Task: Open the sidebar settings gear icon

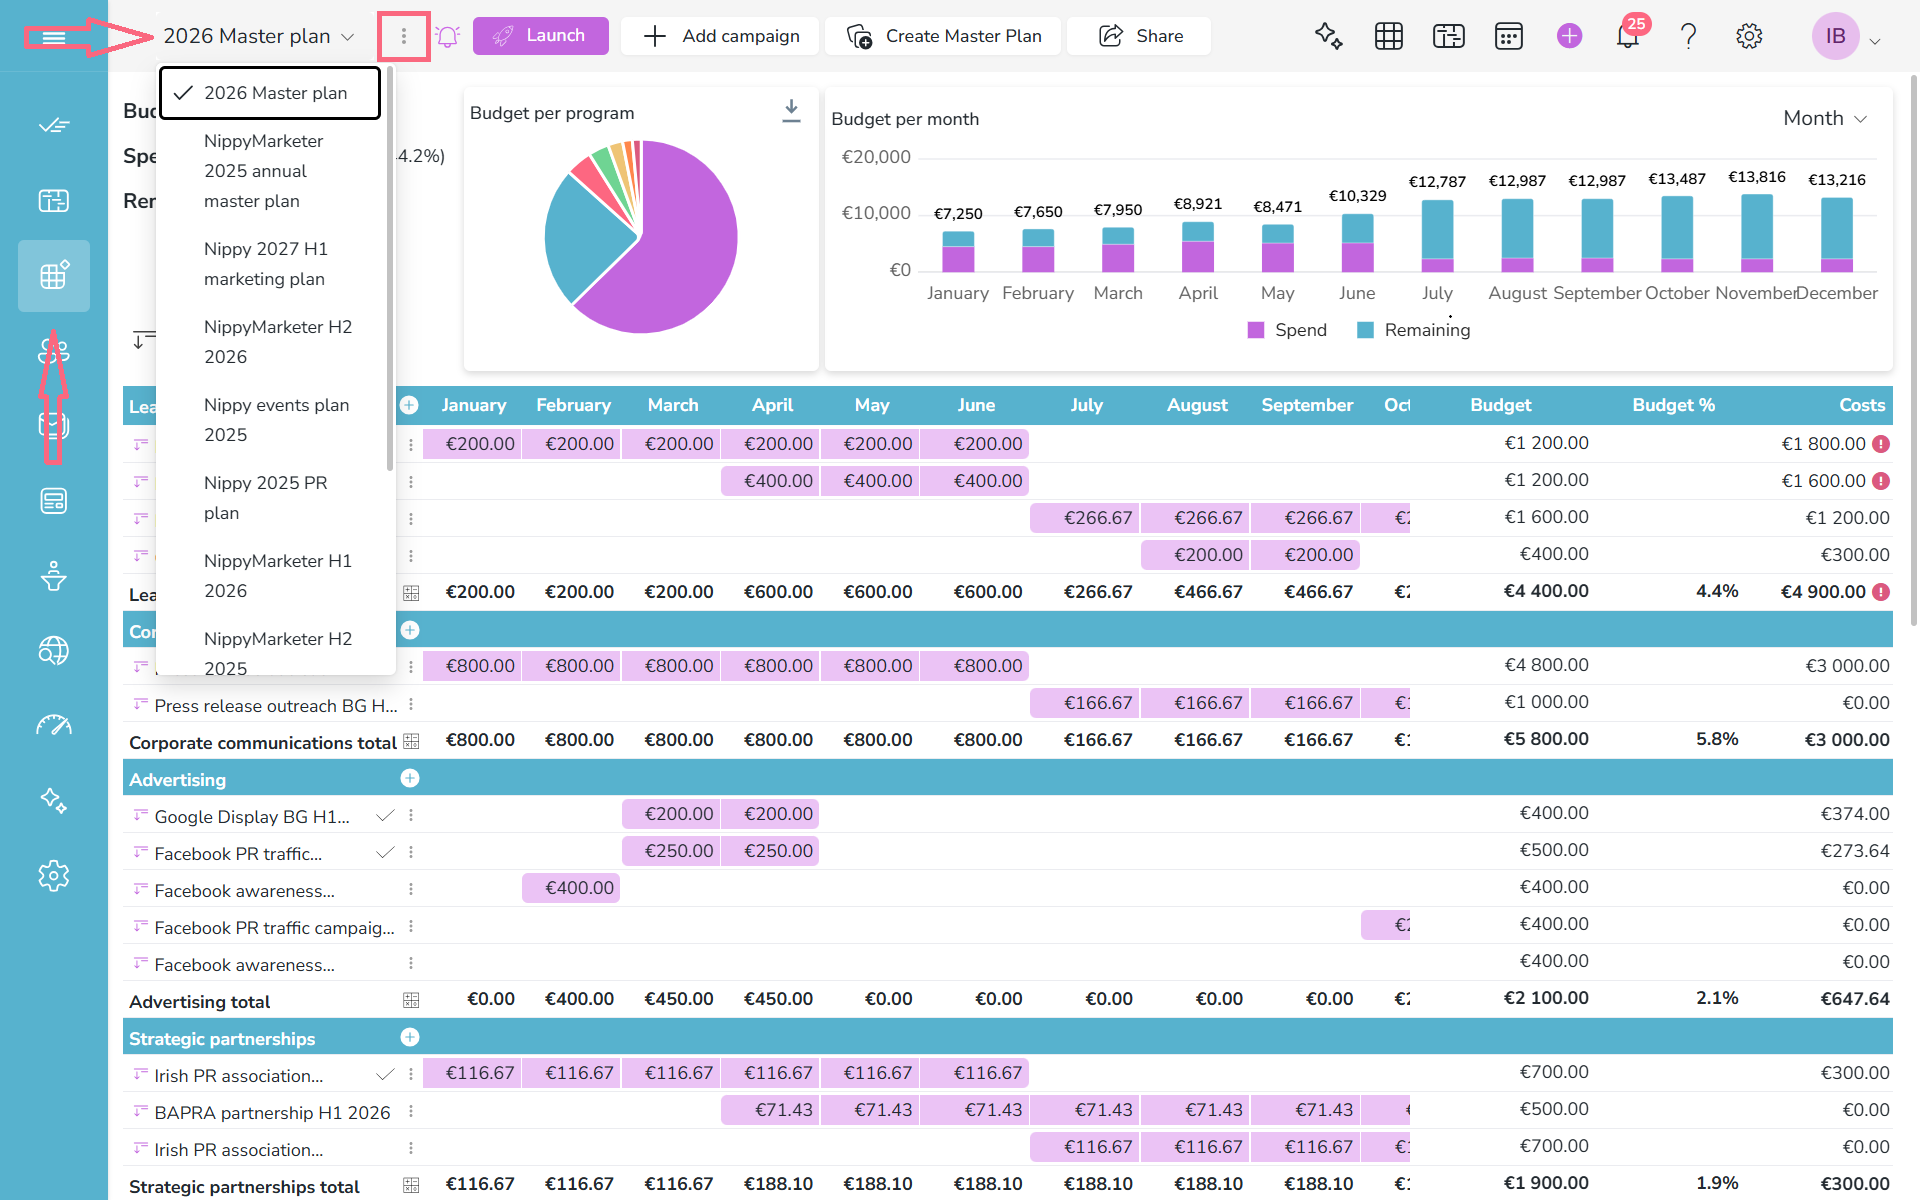Action: (54, 876)
